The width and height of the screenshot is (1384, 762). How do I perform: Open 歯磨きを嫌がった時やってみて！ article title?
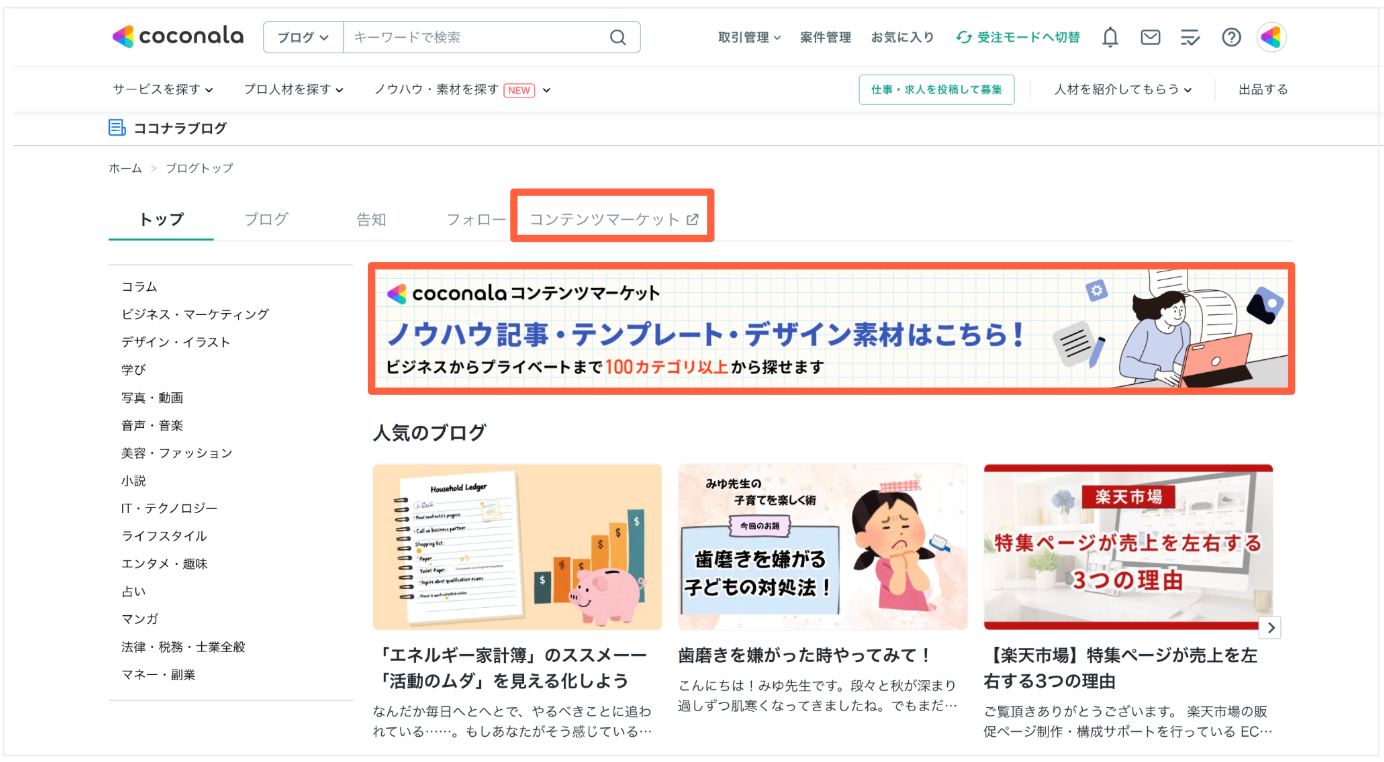coord(805,656)
